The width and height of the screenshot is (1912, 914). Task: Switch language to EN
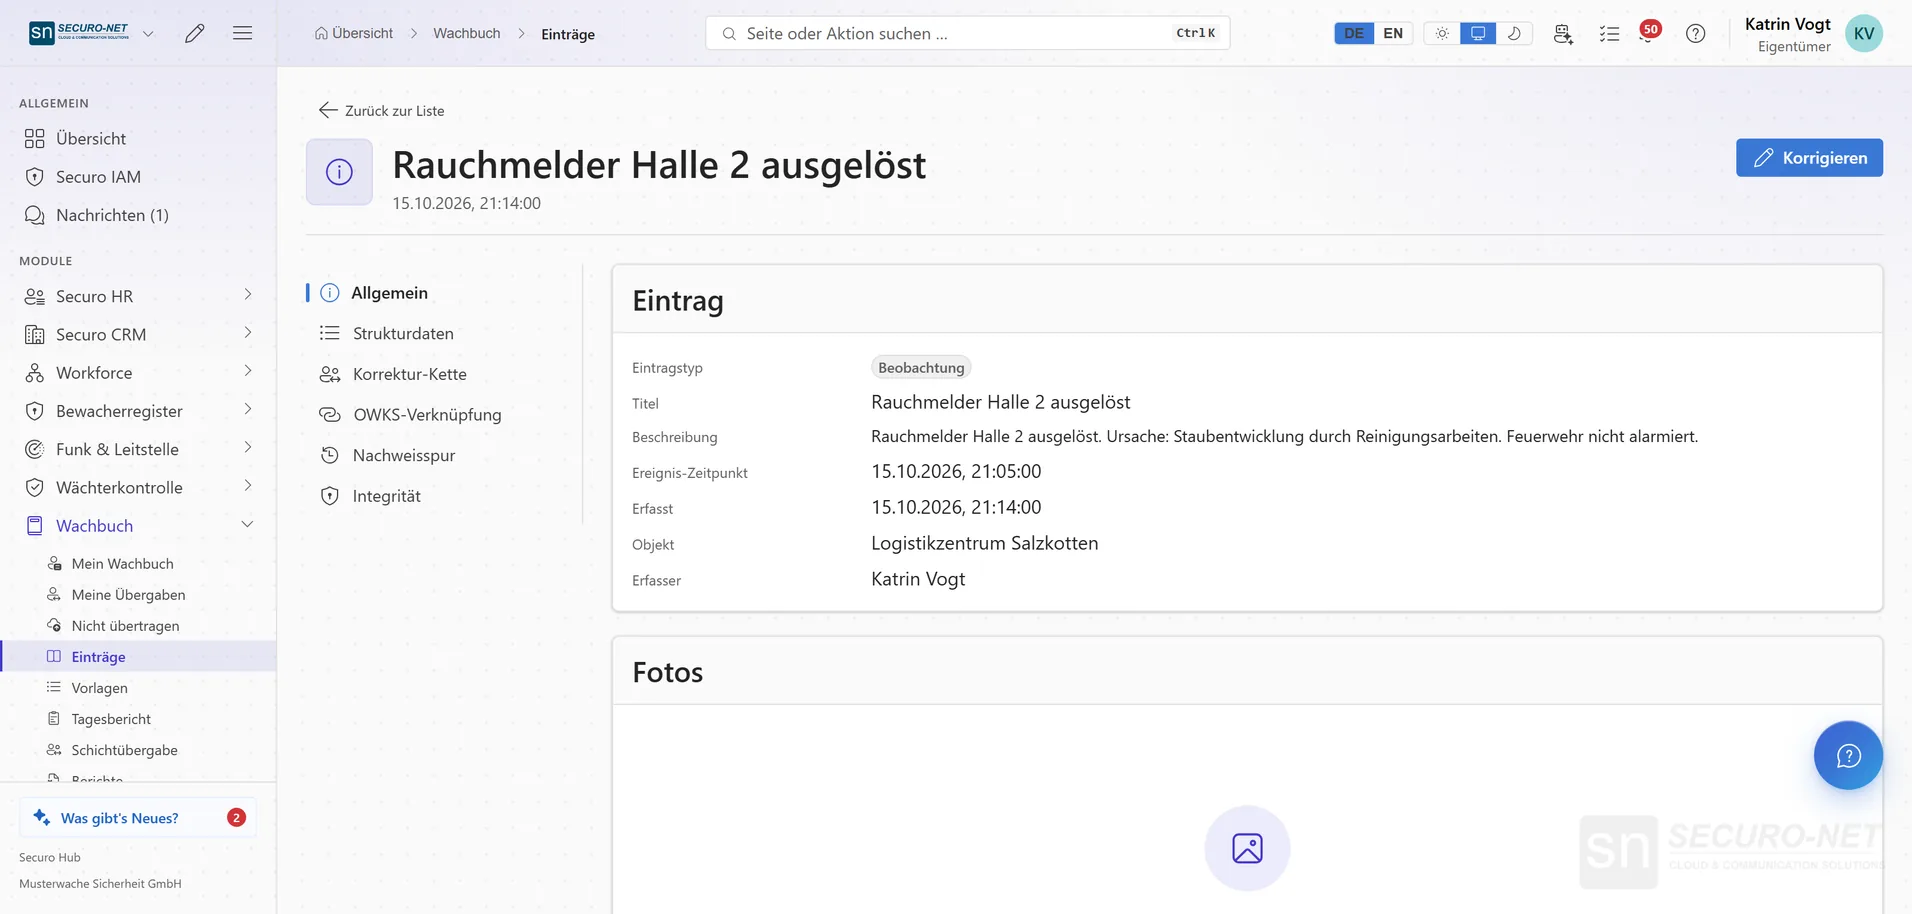[x=1393, y=33]
